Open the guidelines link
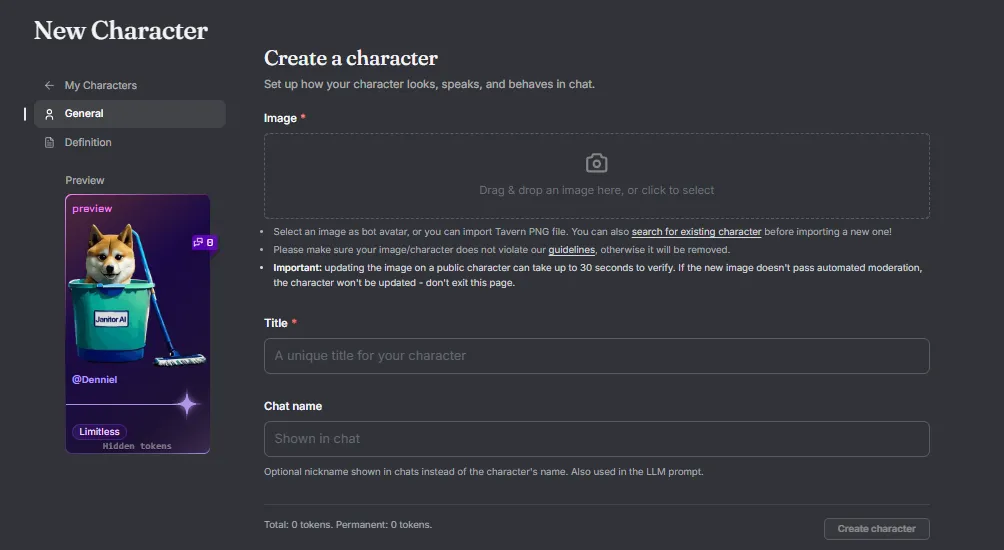The image size is (1004, 550). (x=571, y=250)
